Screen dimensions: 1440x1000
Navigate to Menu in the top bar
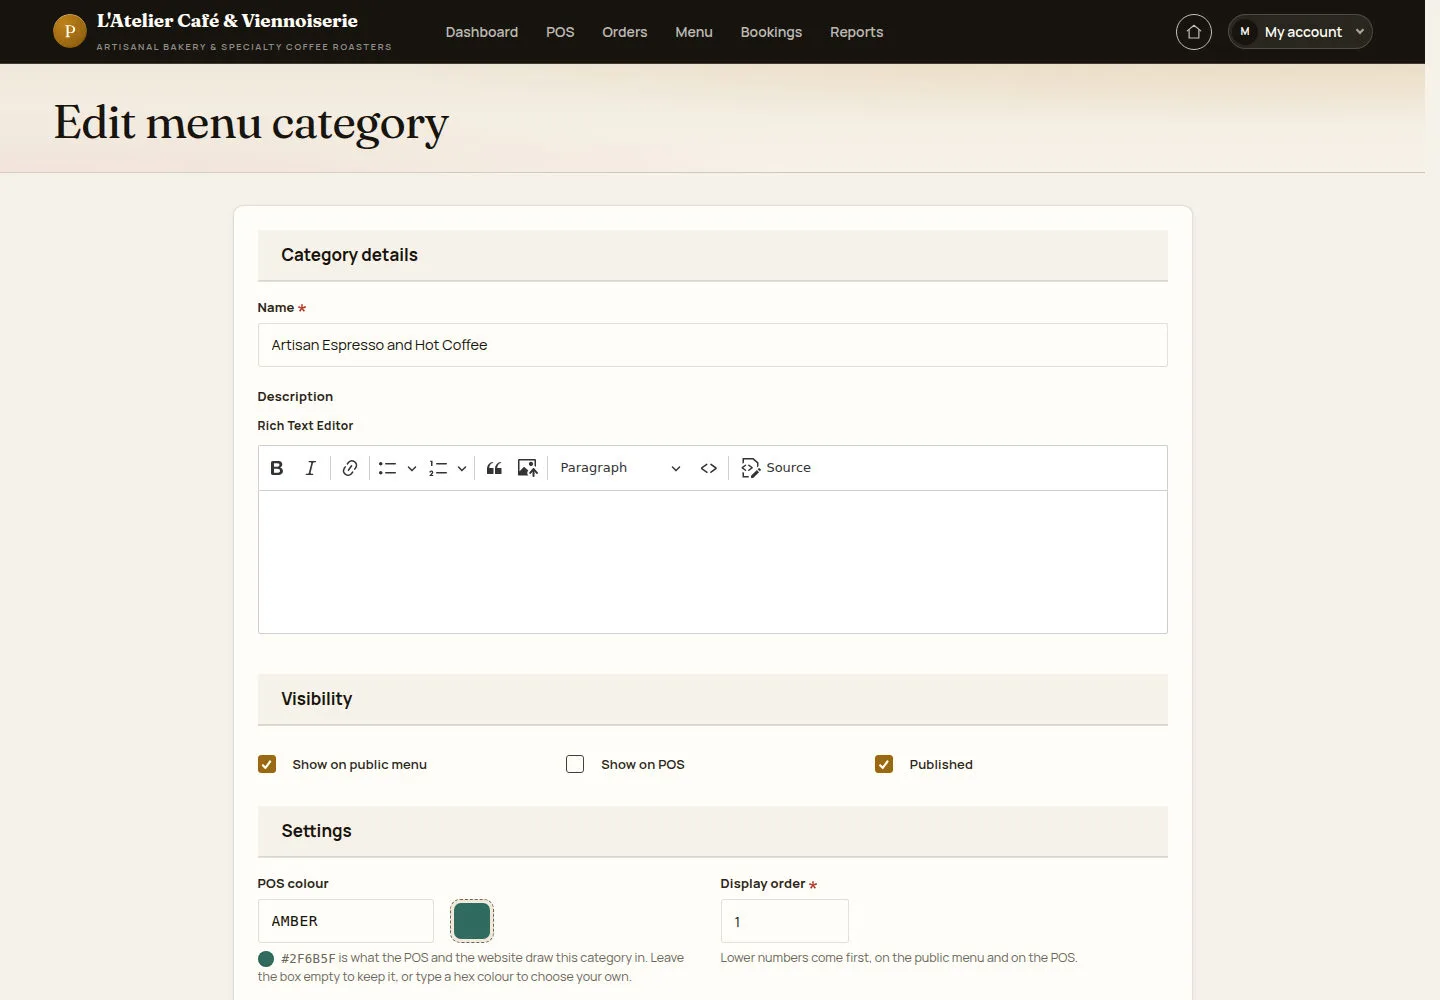point(694,32)
